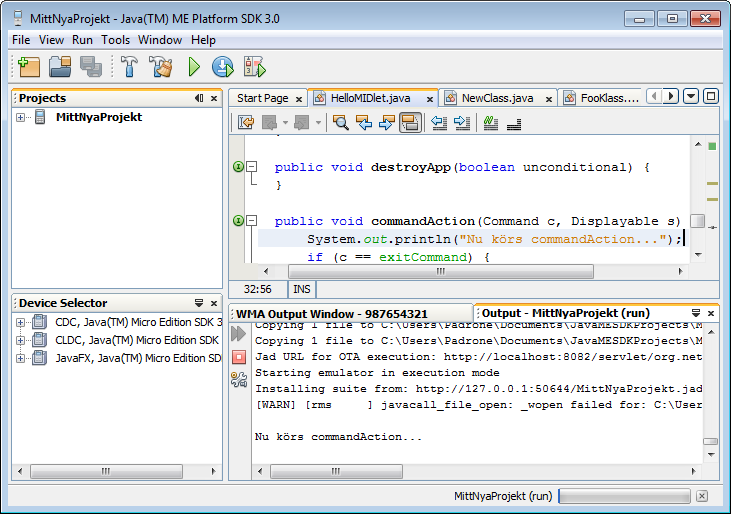The width and height of the screenshot is (731, 514).
Task: Open the Forward navigation dropdown arrow
Action: coord(318,123)
